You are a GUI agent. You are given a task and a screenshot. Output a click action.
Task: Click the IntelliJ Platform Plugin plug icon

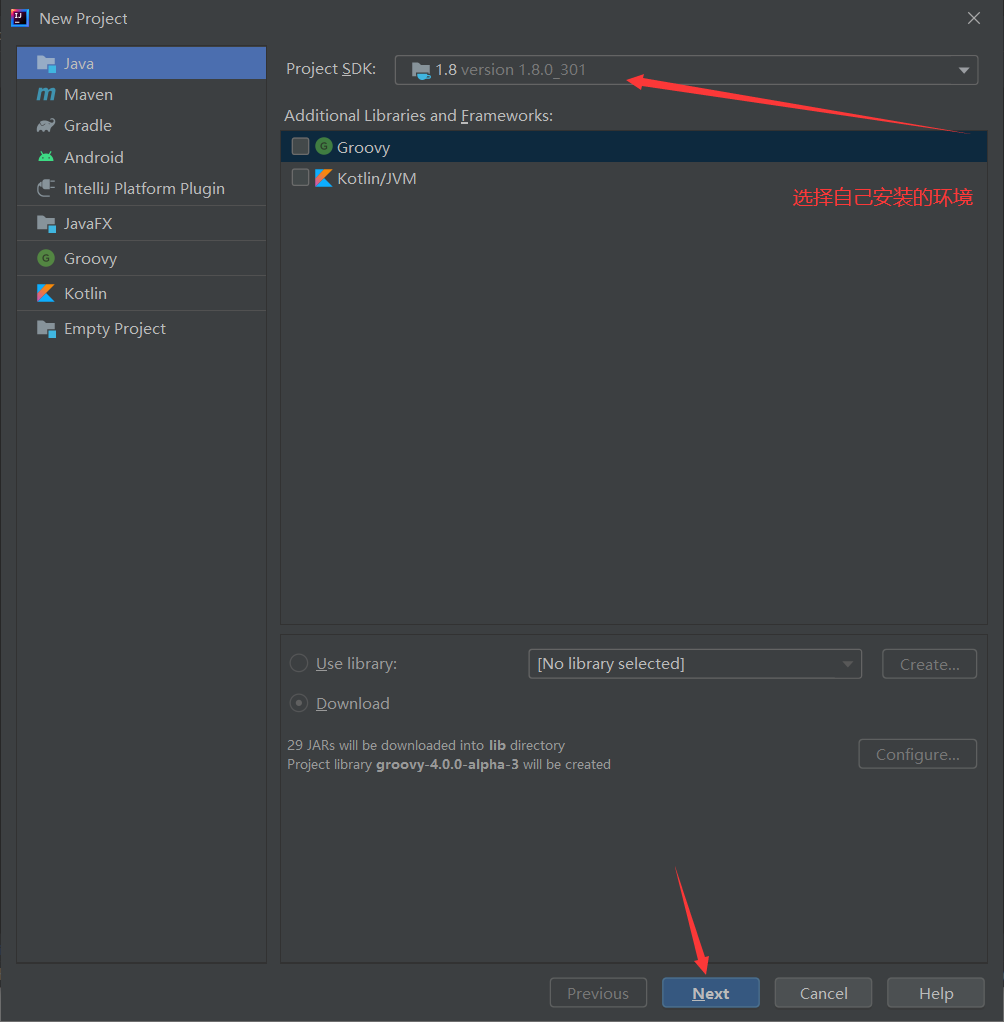pyautogui.click(x=46, y=188)
